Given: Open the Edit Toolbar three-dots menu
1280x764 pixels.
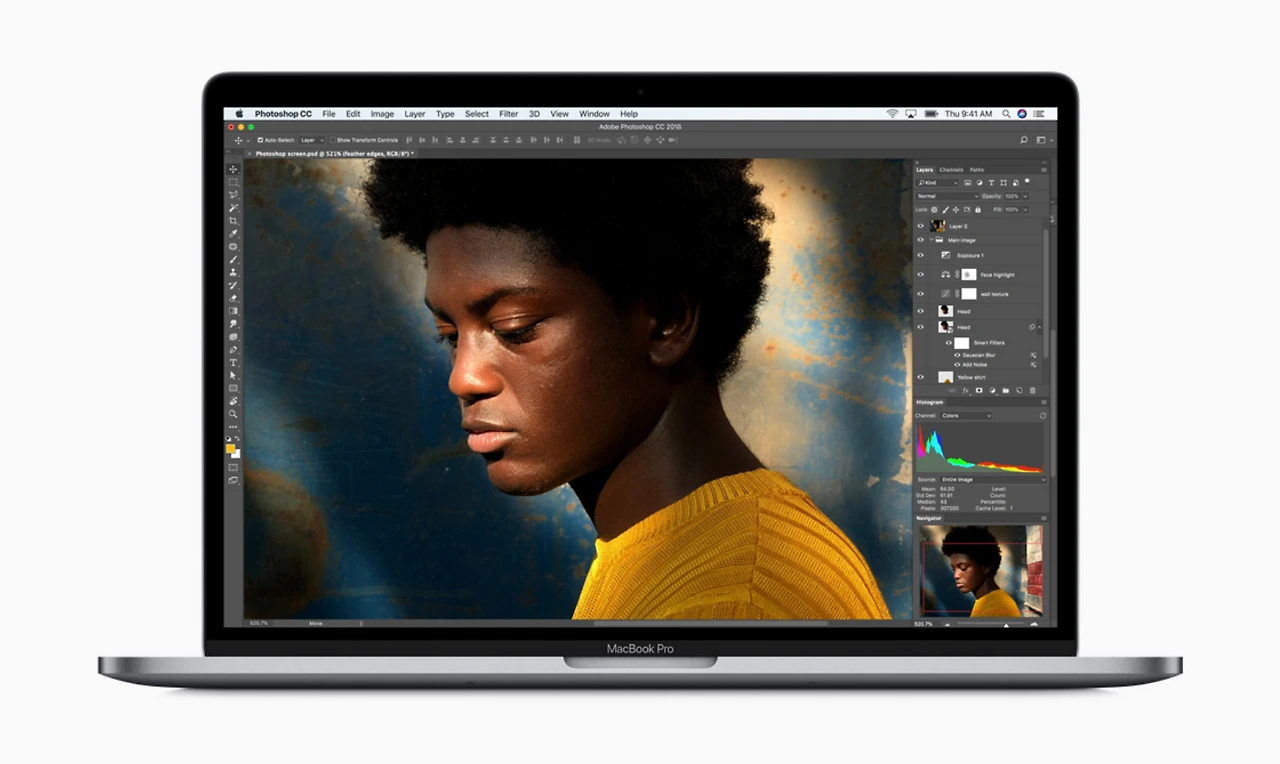Looking at the screenshot, I should click(x=233, y=427).
